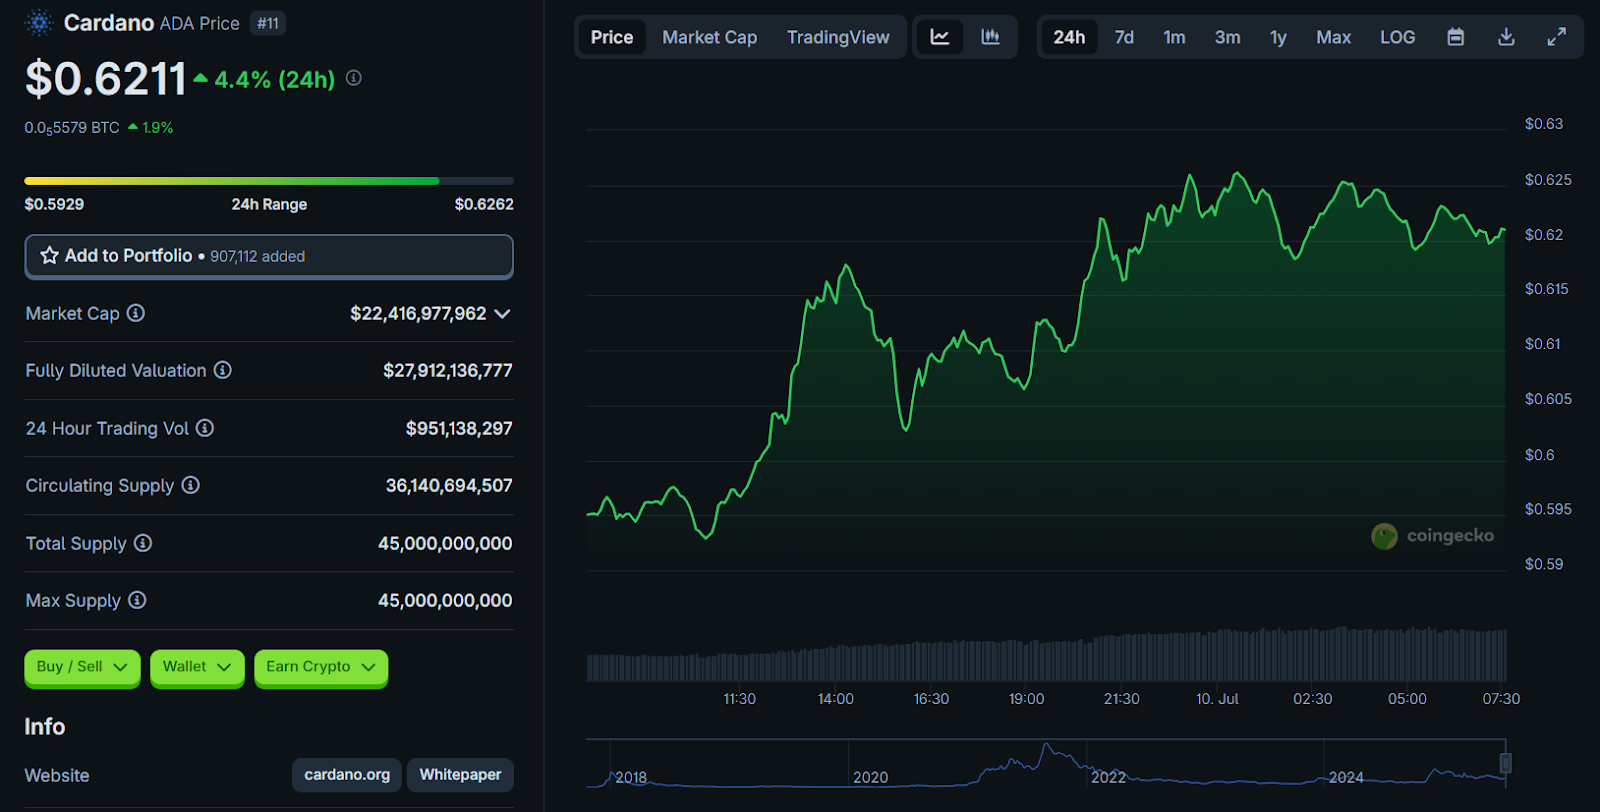Click the 36,140,694,507 circulating supply value
The width and height of the screenshot is (1600, 812).
[449, 486]
